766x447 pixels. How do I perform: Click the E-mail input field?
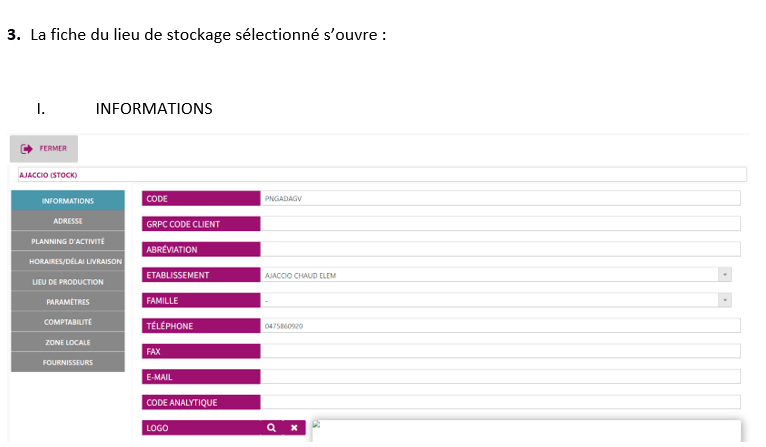(500, 377)
